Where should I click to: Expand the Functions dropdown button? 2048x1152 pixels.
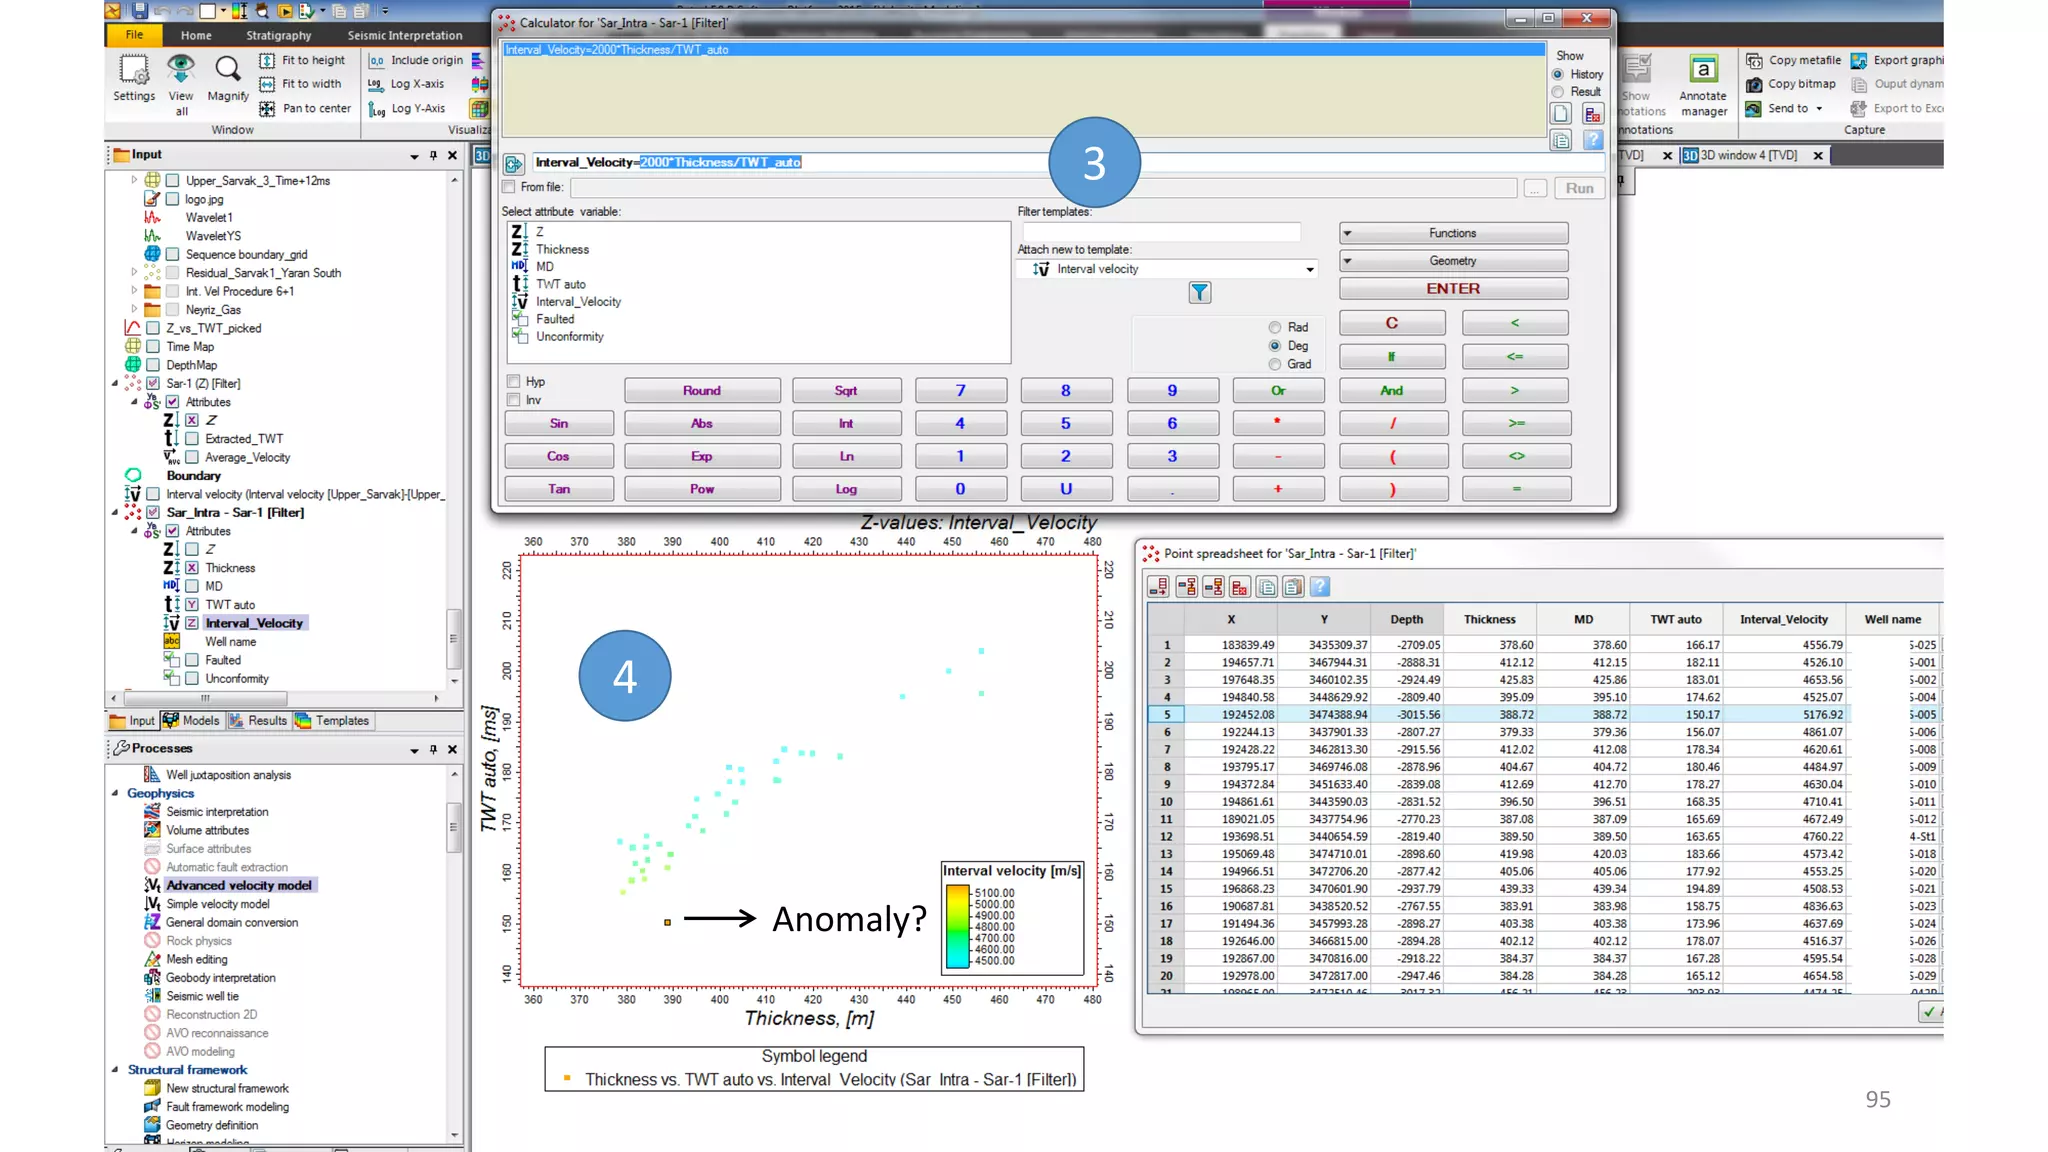(1452, 233)
